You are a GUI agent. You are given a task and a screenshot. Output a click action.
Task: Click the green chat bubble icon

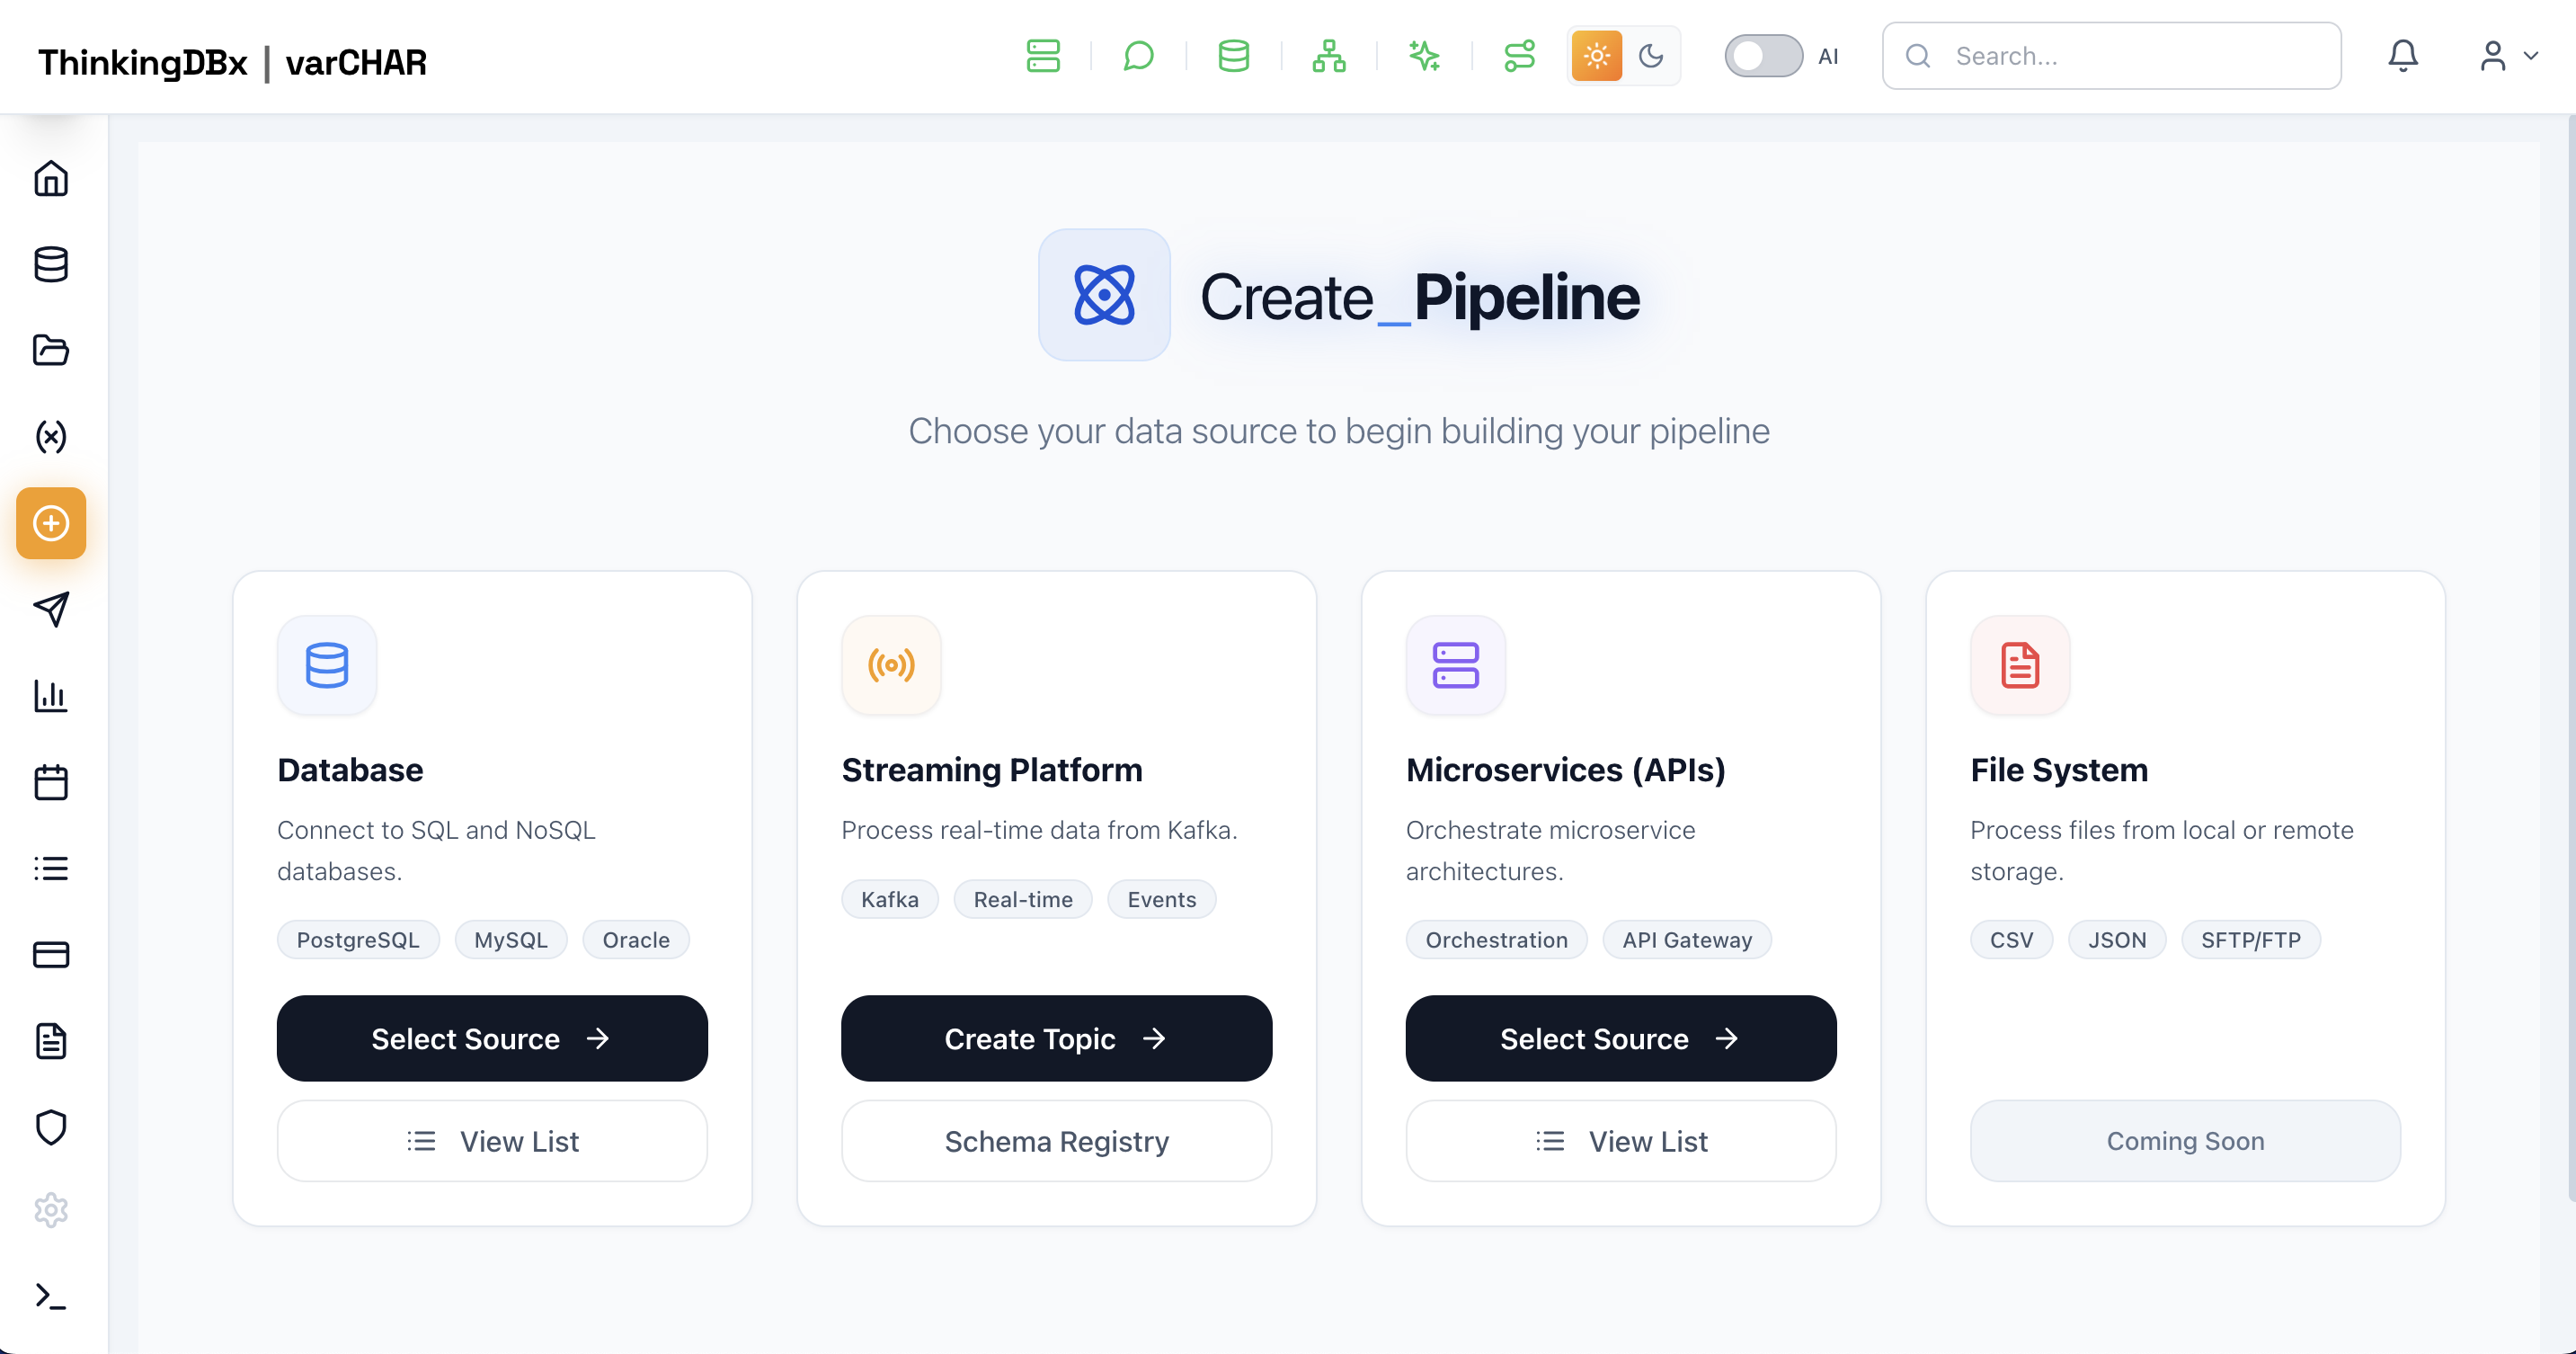point(1138,56)
